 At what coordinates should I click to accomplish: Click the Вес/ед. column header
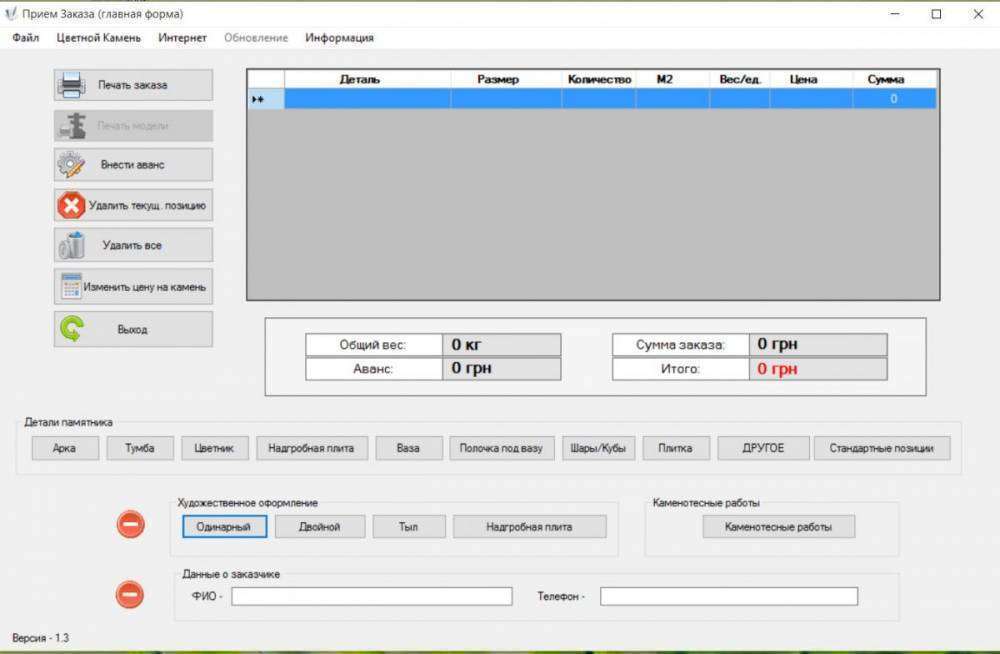(x=740, y=79)
